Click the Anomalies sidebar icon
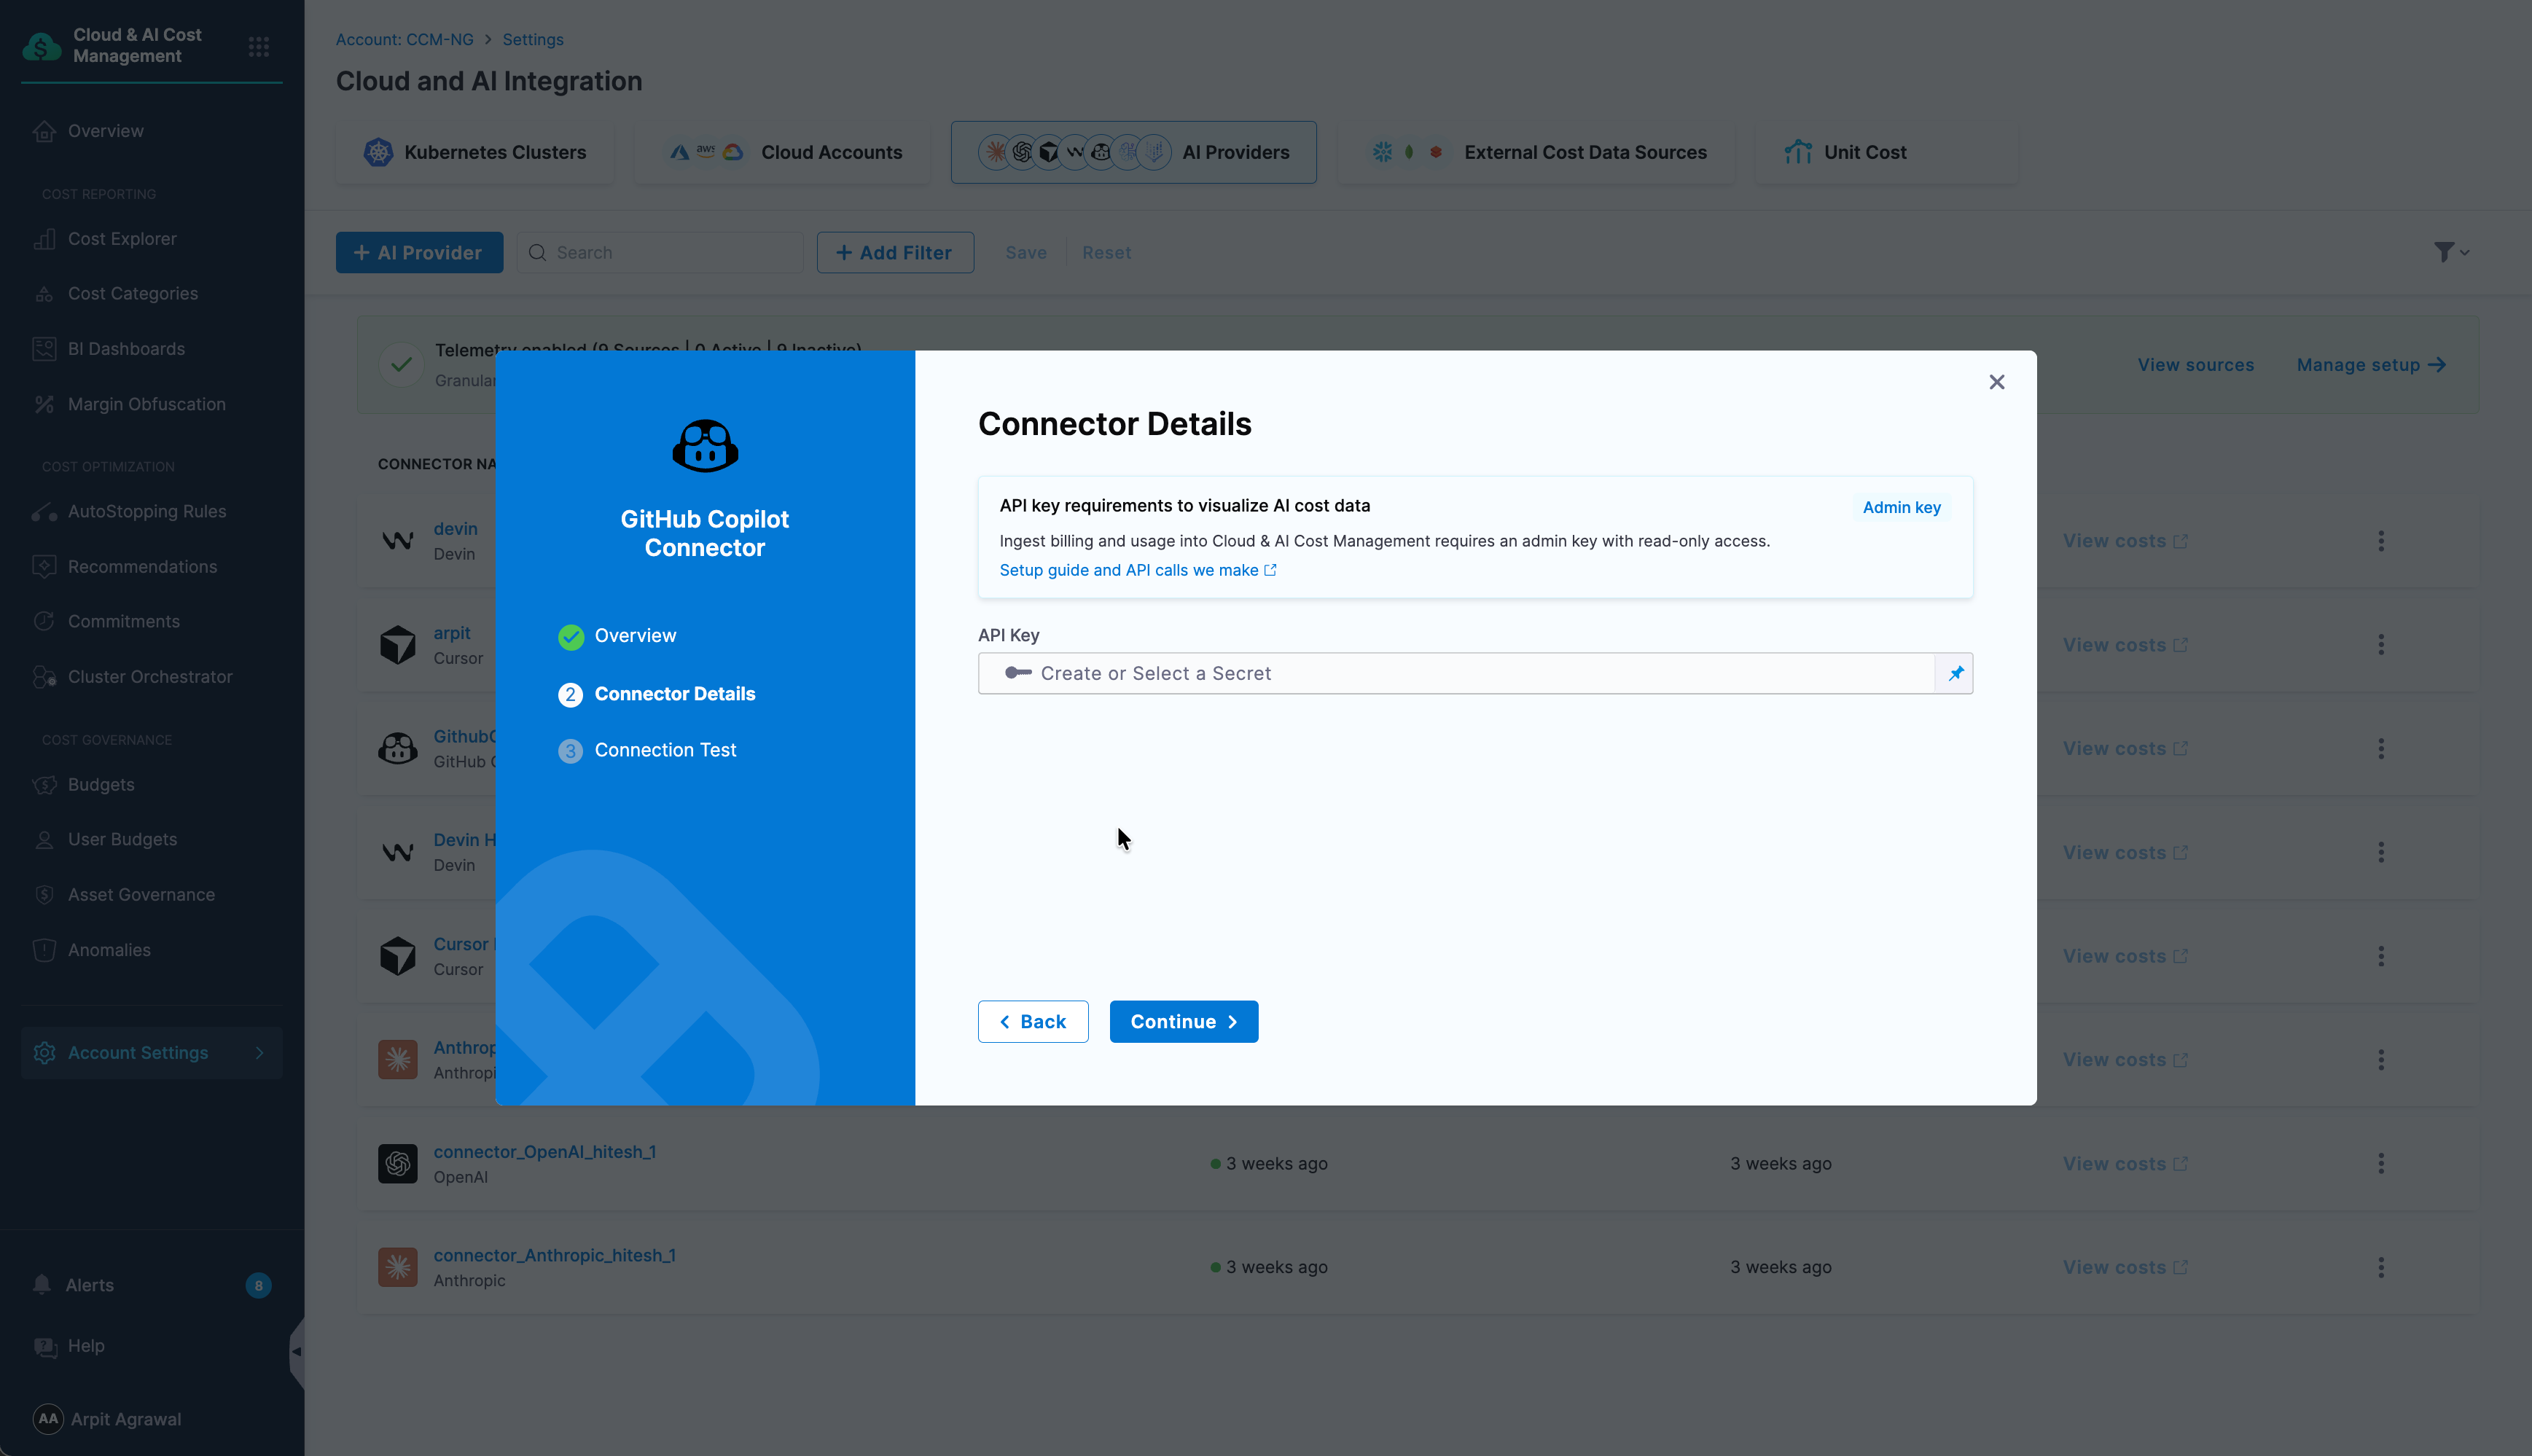Screen dimensions: 2532x1456 point(44,950)
